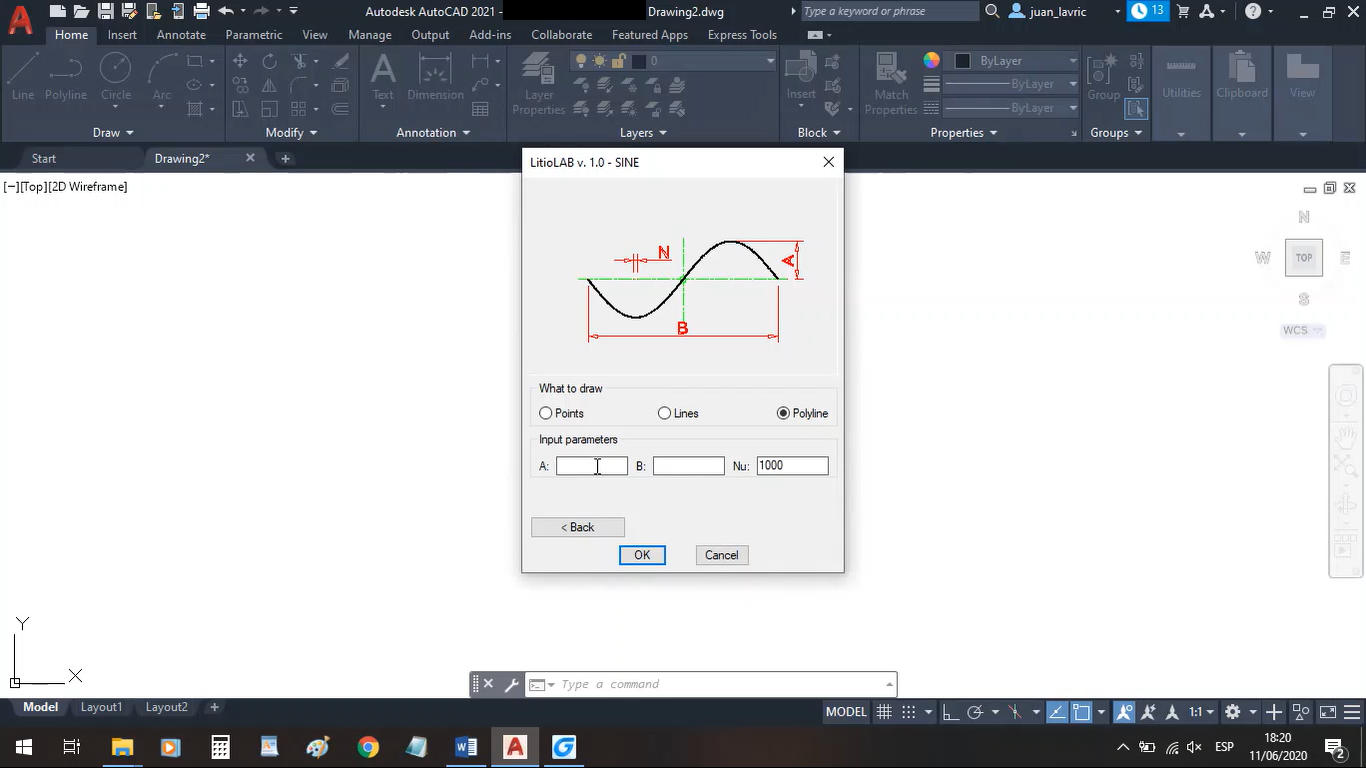This screenshot has width=1366, height=768.
Task: Click the Offset tool icon
Action: (x=341, y=109)
